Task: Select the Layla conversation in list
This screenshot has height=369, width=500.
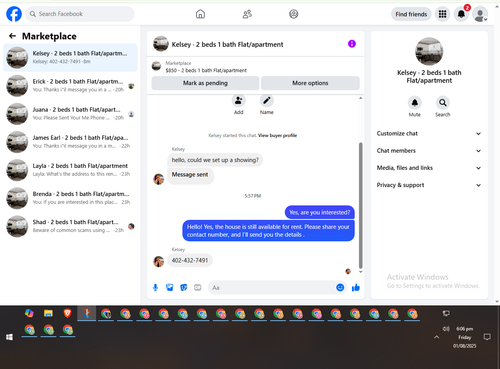Action: (x=70, y=170)
